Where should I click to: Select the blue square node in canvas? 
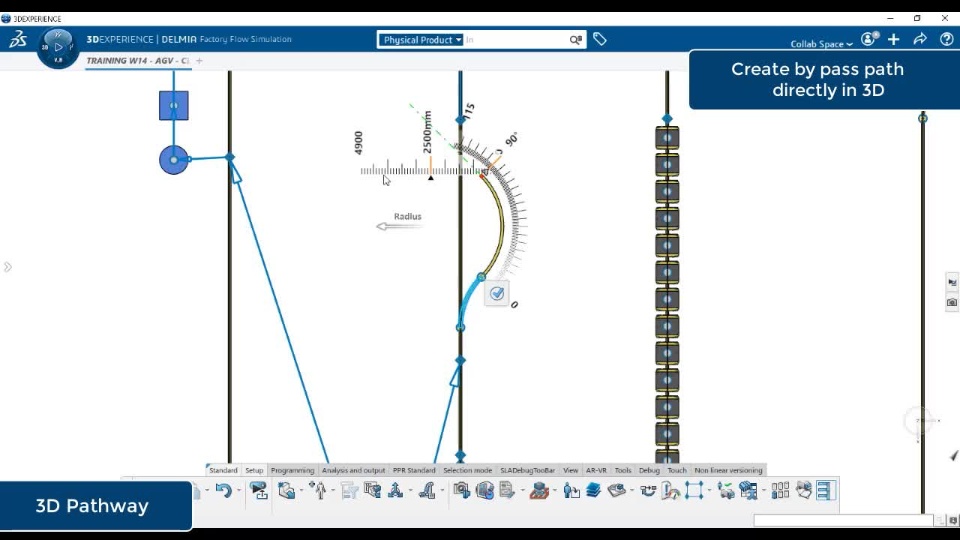click(174, 105)
